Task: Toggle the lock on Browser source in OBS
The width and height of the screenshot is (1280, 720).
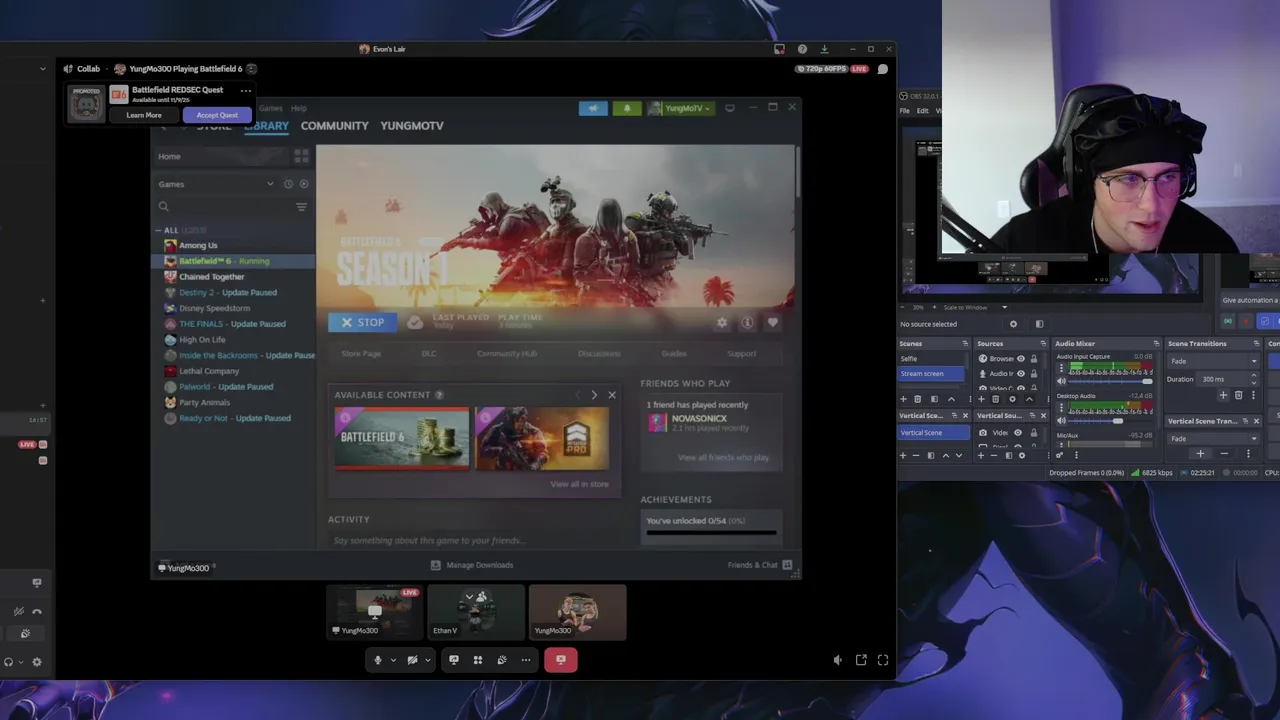Action: pos(1035,358)
